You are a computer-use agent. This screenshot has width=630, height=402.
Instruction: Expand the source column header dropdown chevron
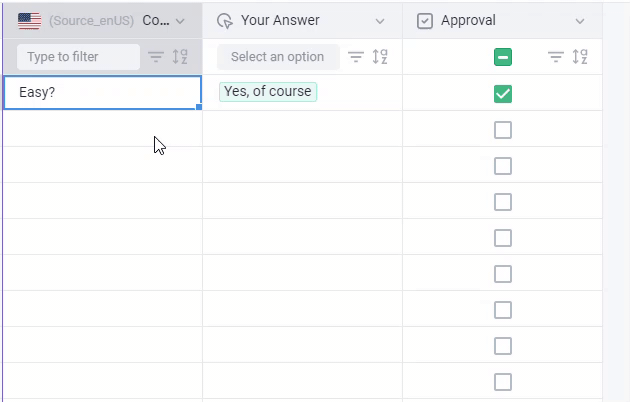point(180,20)
